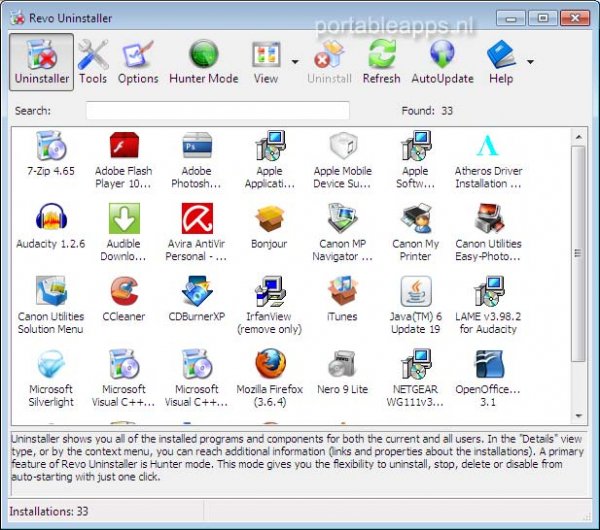The height and width of the screenshot is (530, 600).
Task: Click the View toolbar button
Action: tap(266, 61)
